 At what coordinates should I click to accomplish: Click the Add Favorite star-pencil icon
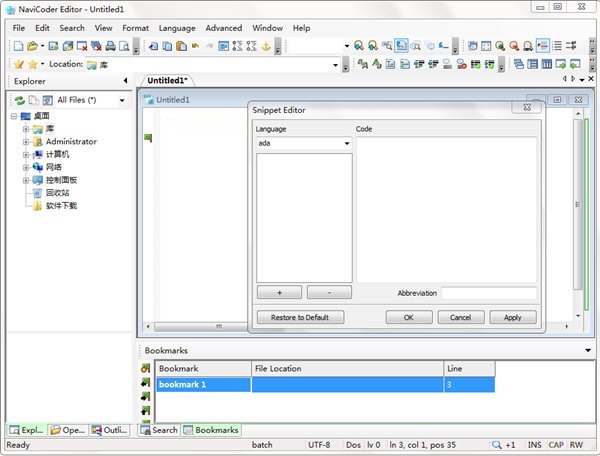point(18,64)
